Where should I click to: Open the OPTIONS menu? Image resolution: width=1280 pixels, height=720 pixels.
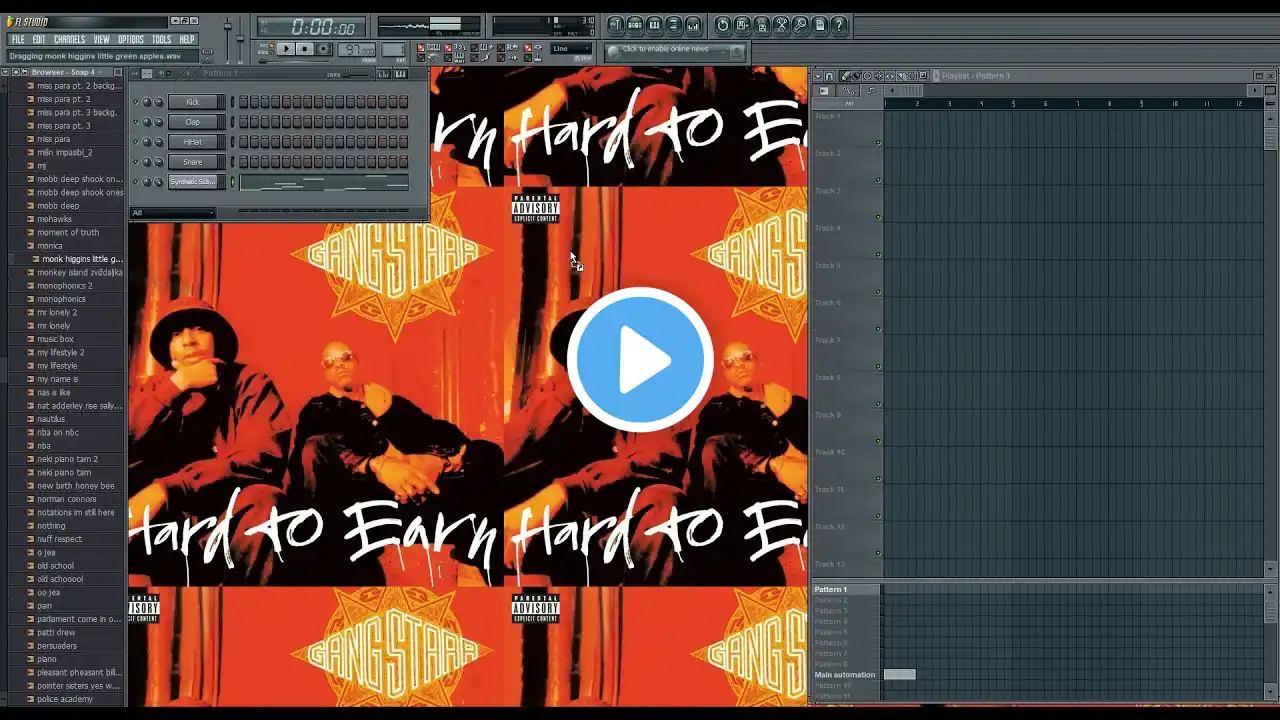tap(131, 40)
